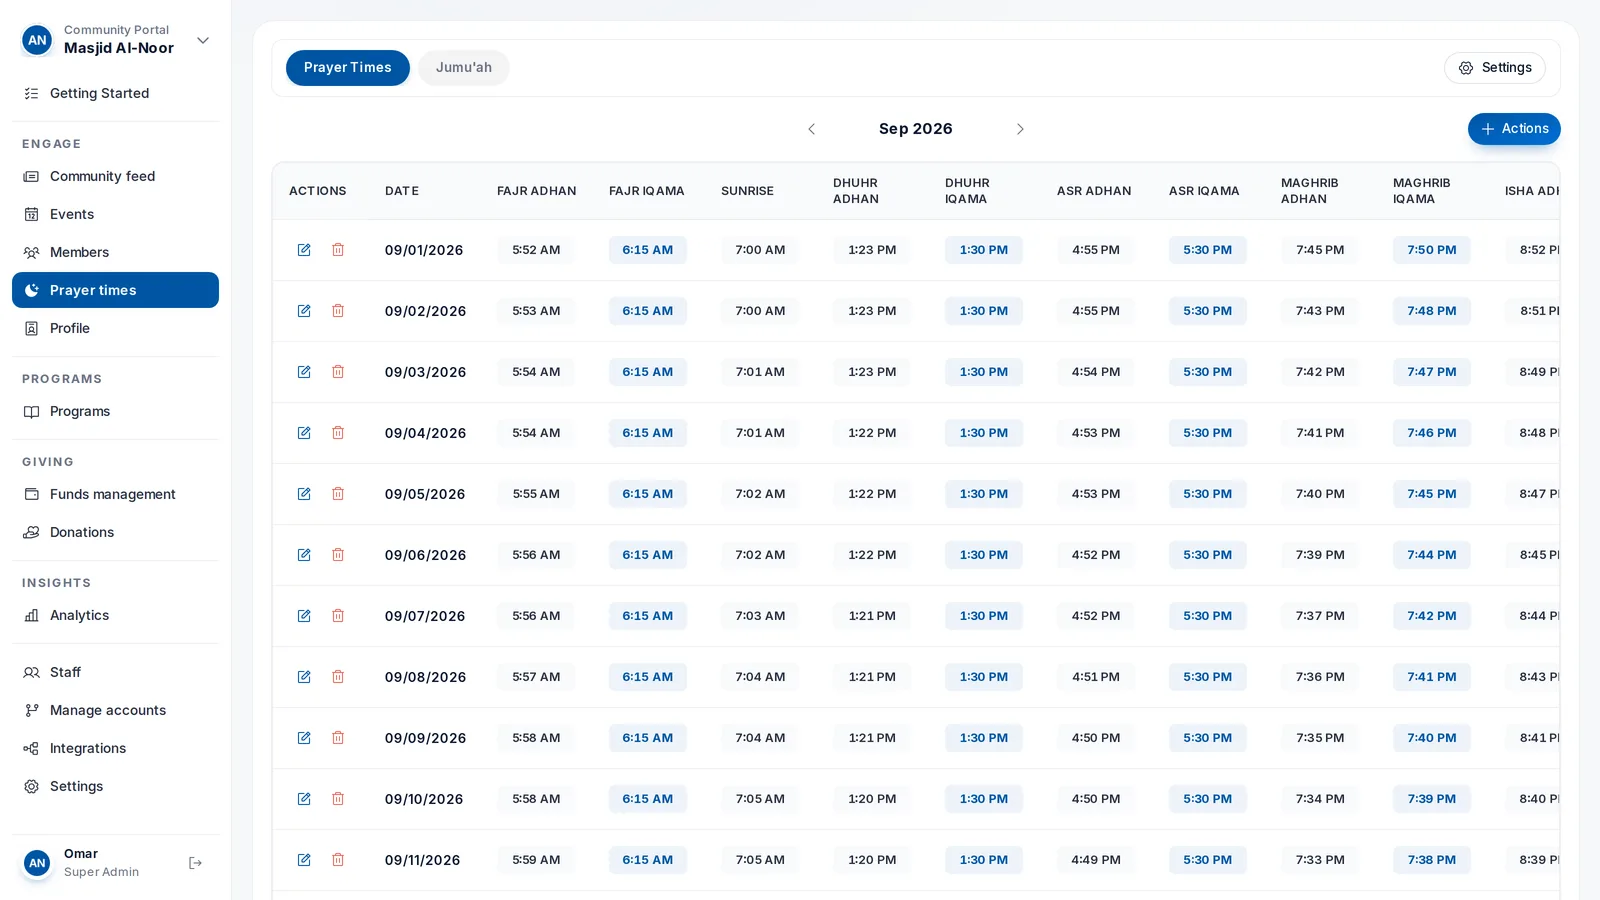Screen dimensions: 1600x900
Task: Open the Masjid Al-Noor AN avatar logo
Action: coord(37,40)
